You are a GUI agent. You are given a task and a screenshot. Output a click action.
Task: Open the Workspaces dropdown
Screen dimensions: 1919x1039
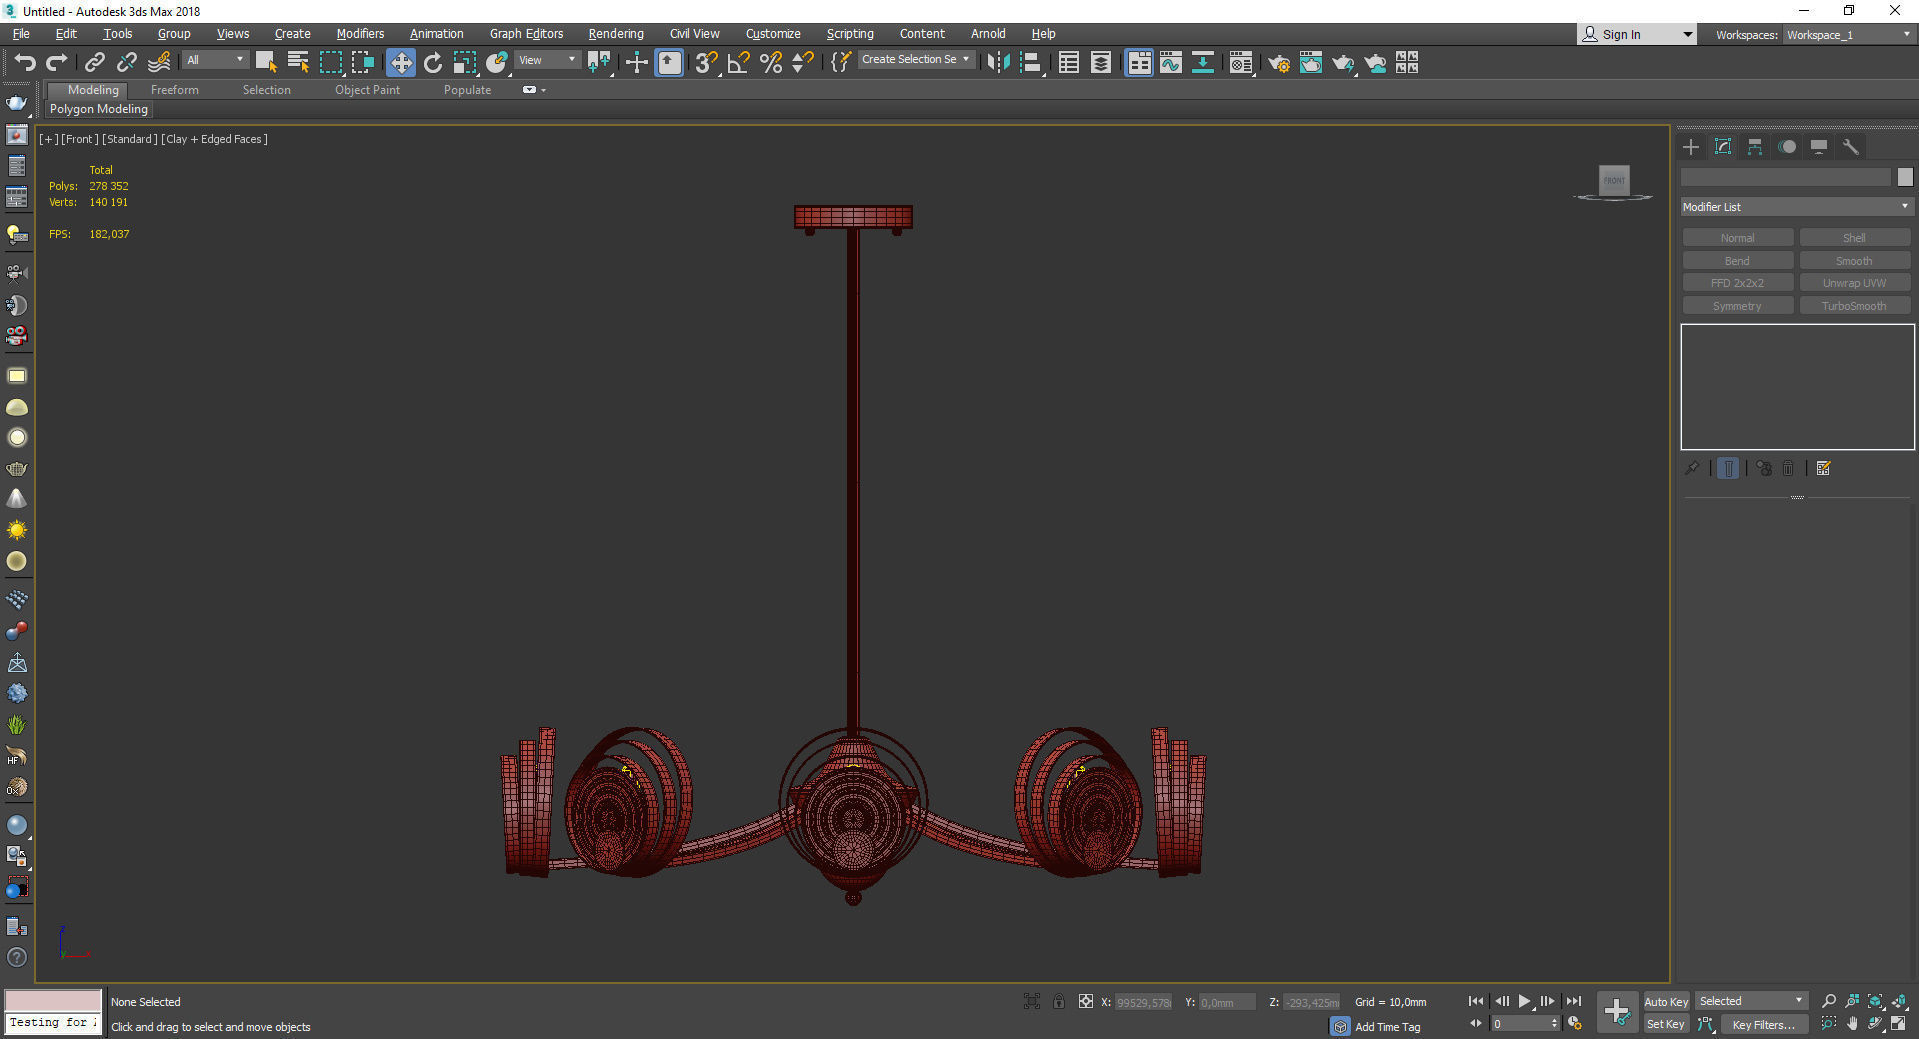pos(1848,34)
